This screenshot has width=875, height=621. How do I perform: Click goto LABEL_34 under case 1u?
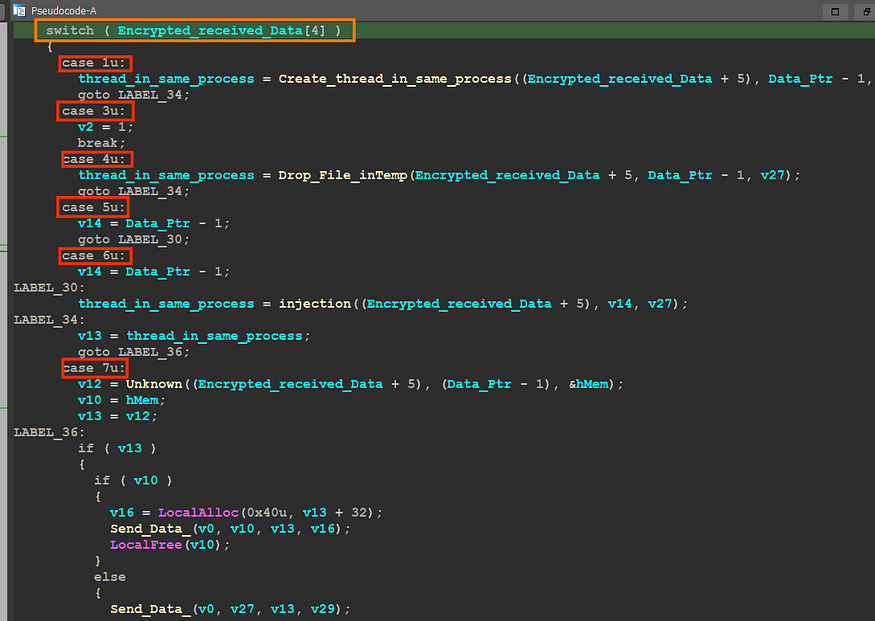(133, 95)
